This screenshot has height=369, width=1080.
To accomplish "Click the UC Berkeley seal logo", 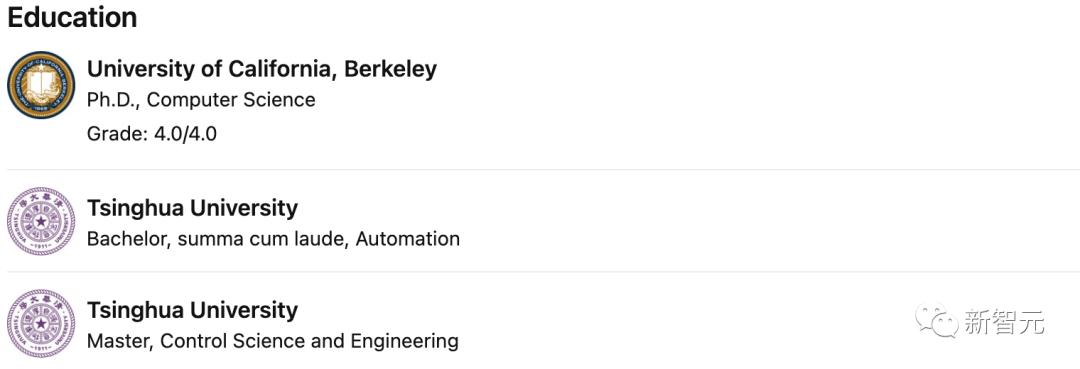I will point(41,85).
